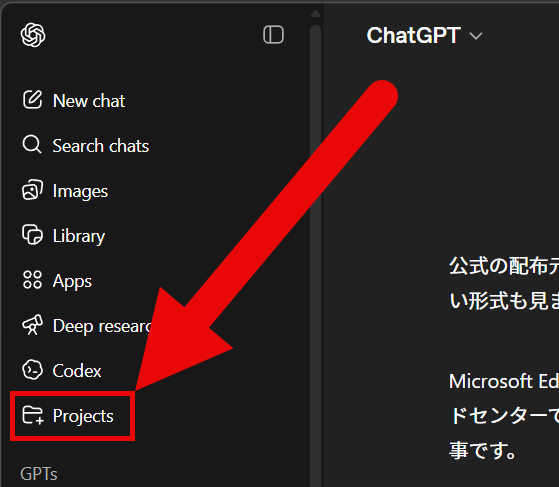Collapse the sidebar with the toggle icon
Viewport: 559px width, 487px height.
click(273, 35)
